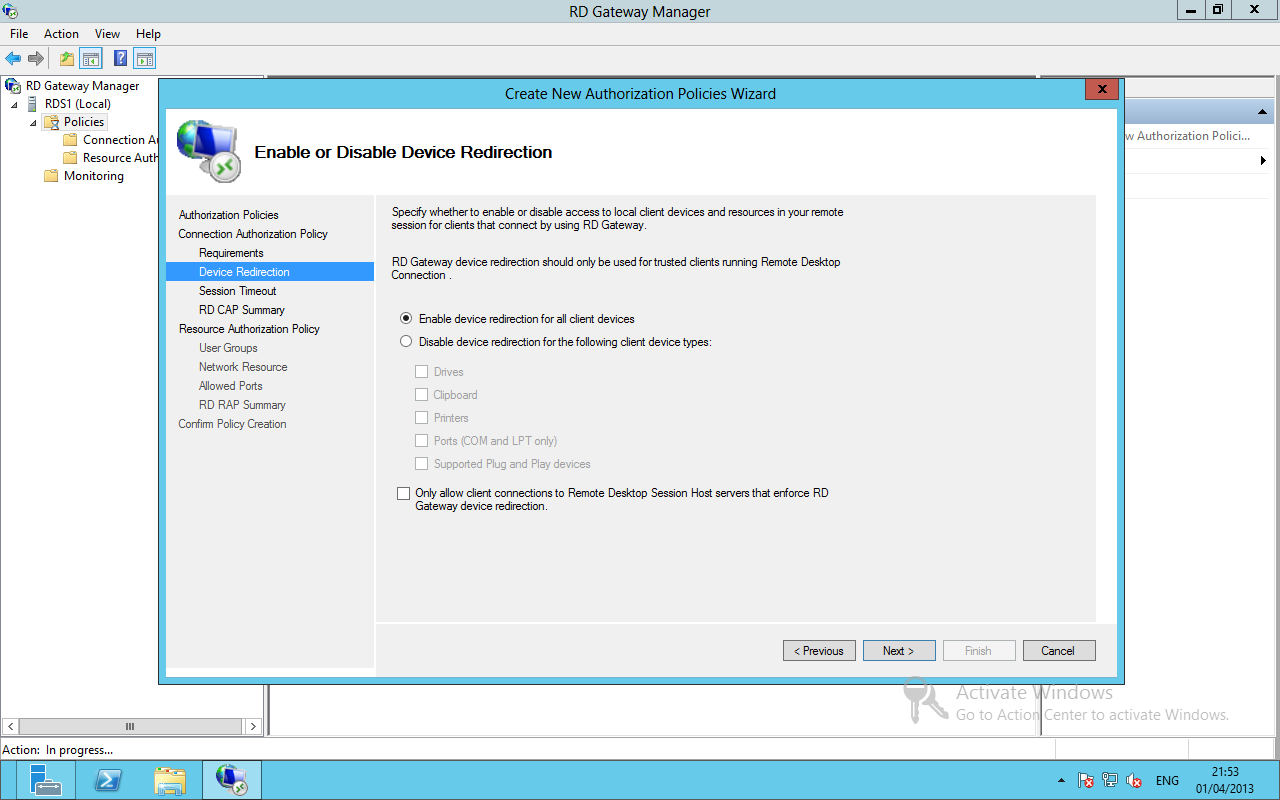
Task: Click the Cancel button in wizard
Action: [1059, 651]
